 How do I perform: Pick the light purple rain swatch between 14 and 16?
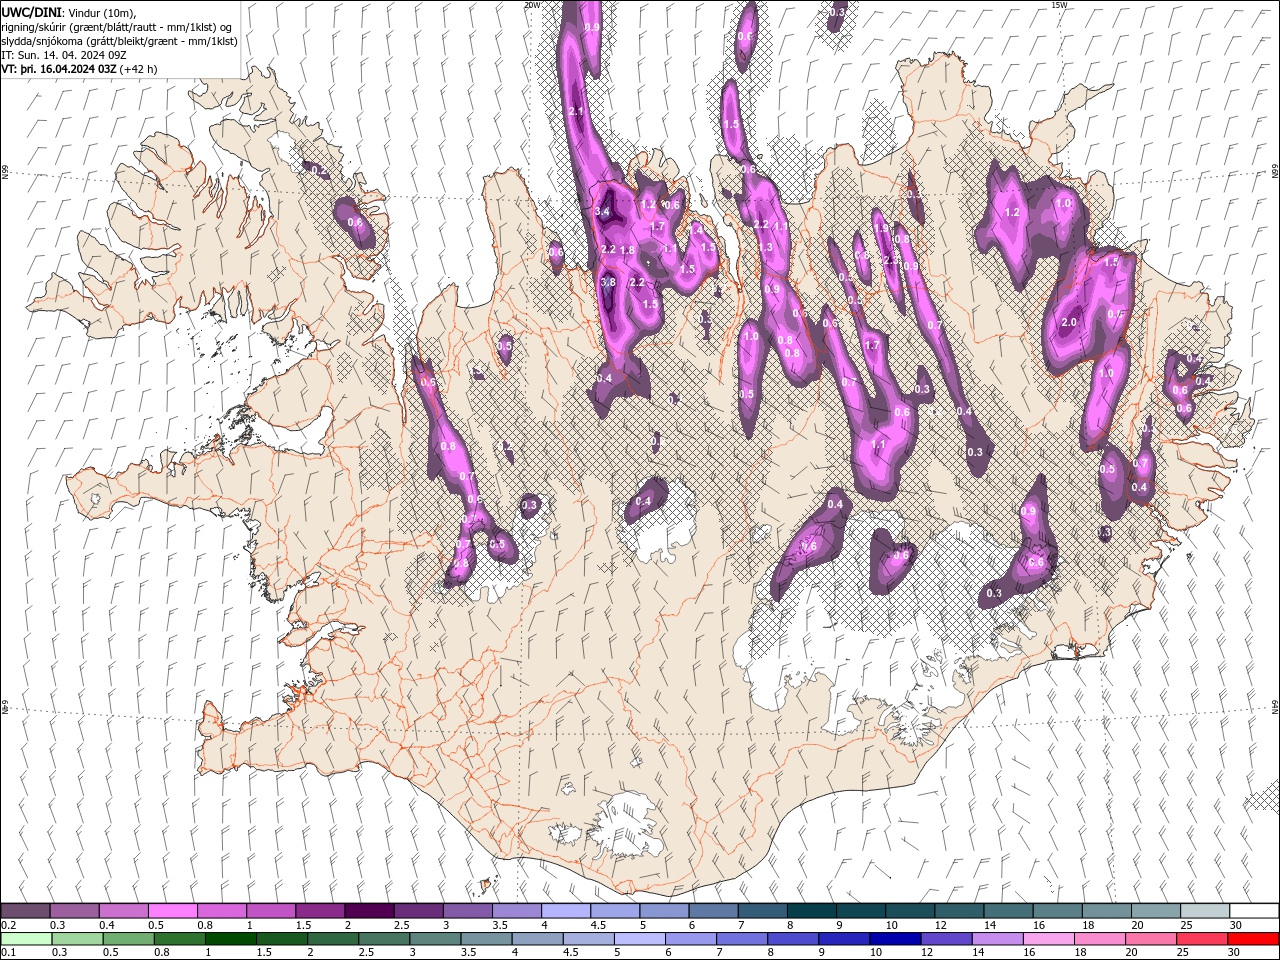[997, 939]
